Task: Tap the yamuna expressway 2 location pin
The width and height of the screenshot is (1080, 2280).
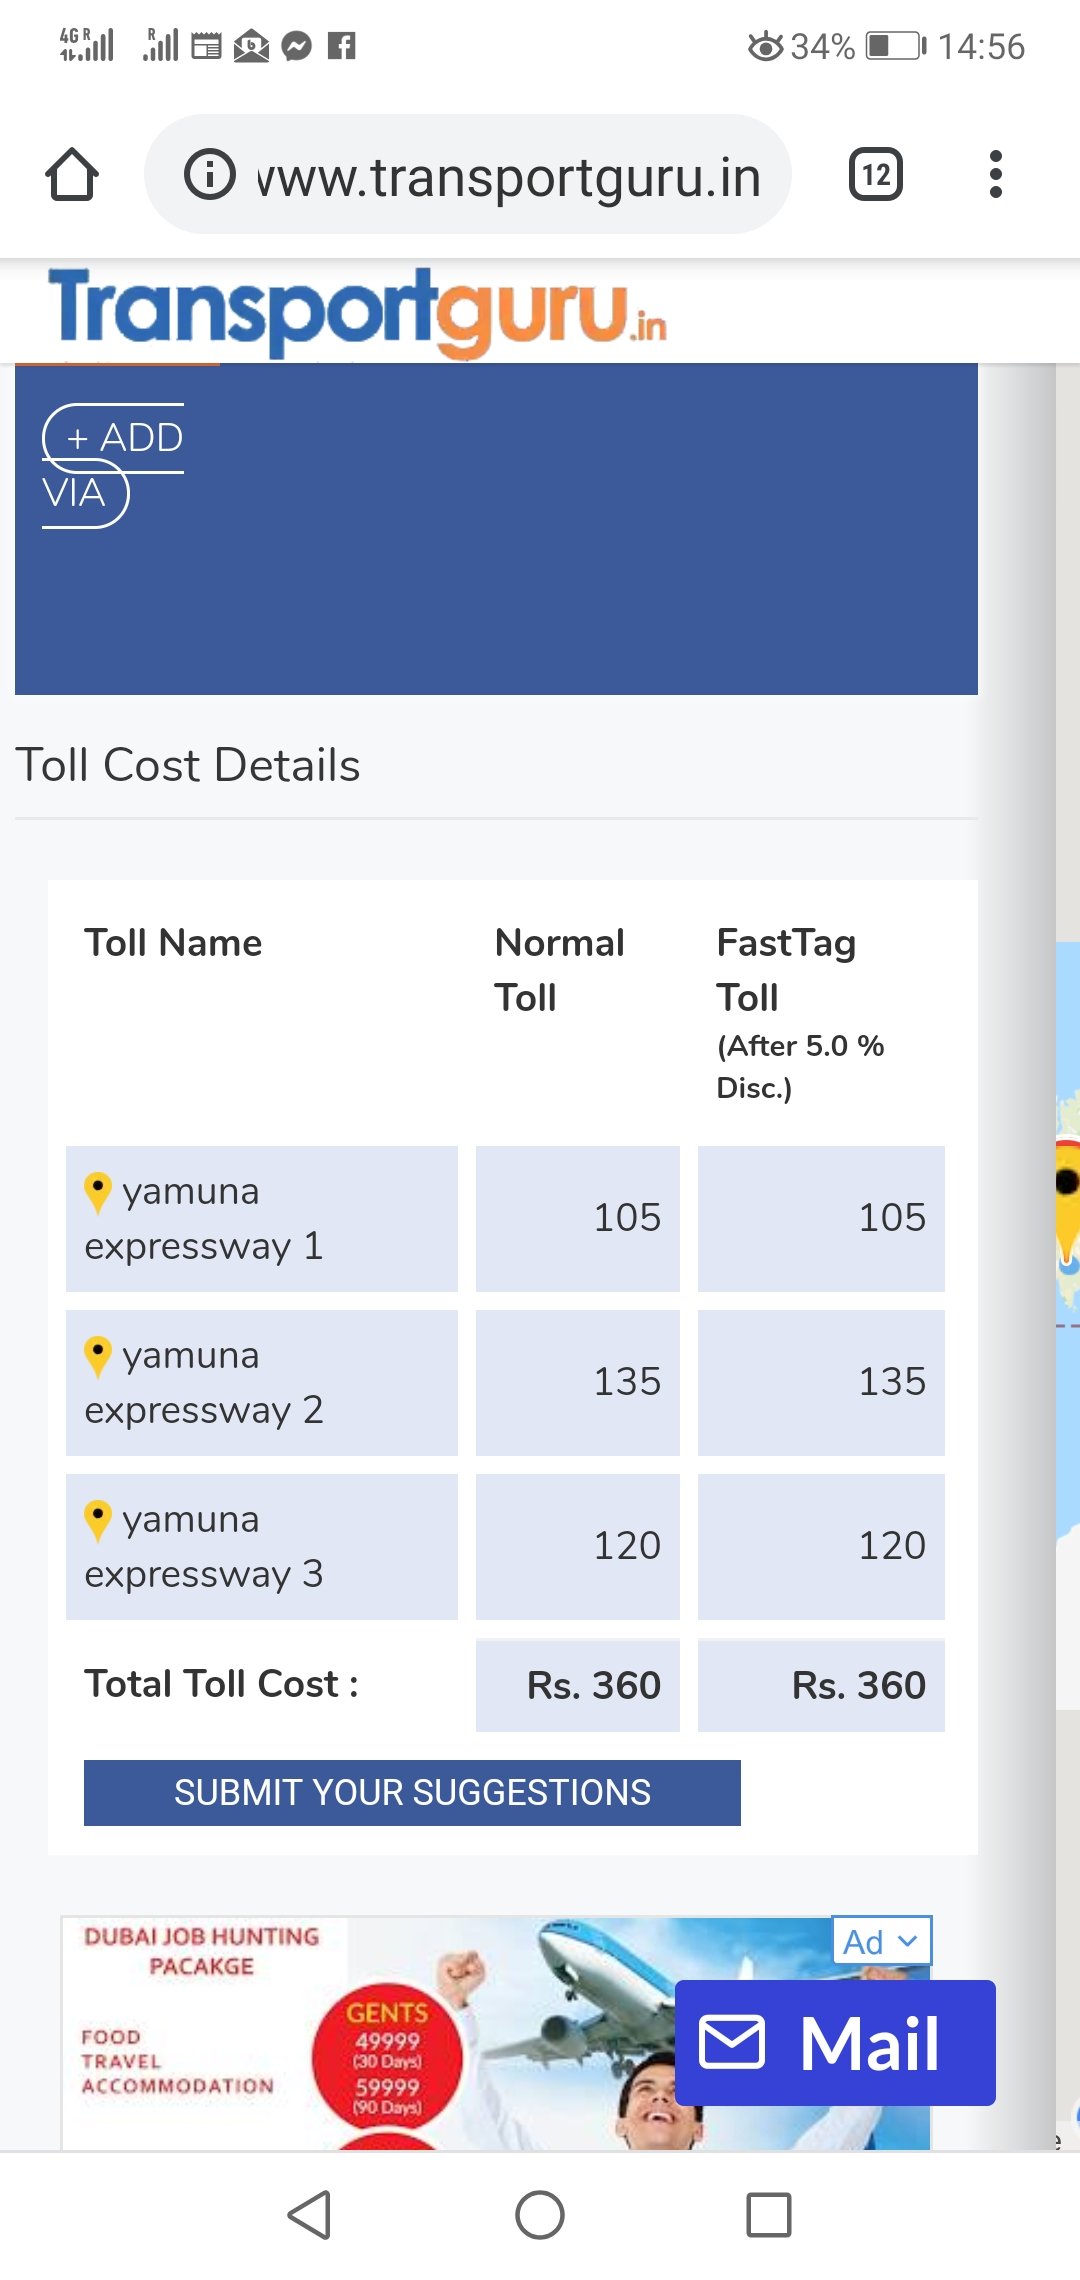Action: (98, 1356)
